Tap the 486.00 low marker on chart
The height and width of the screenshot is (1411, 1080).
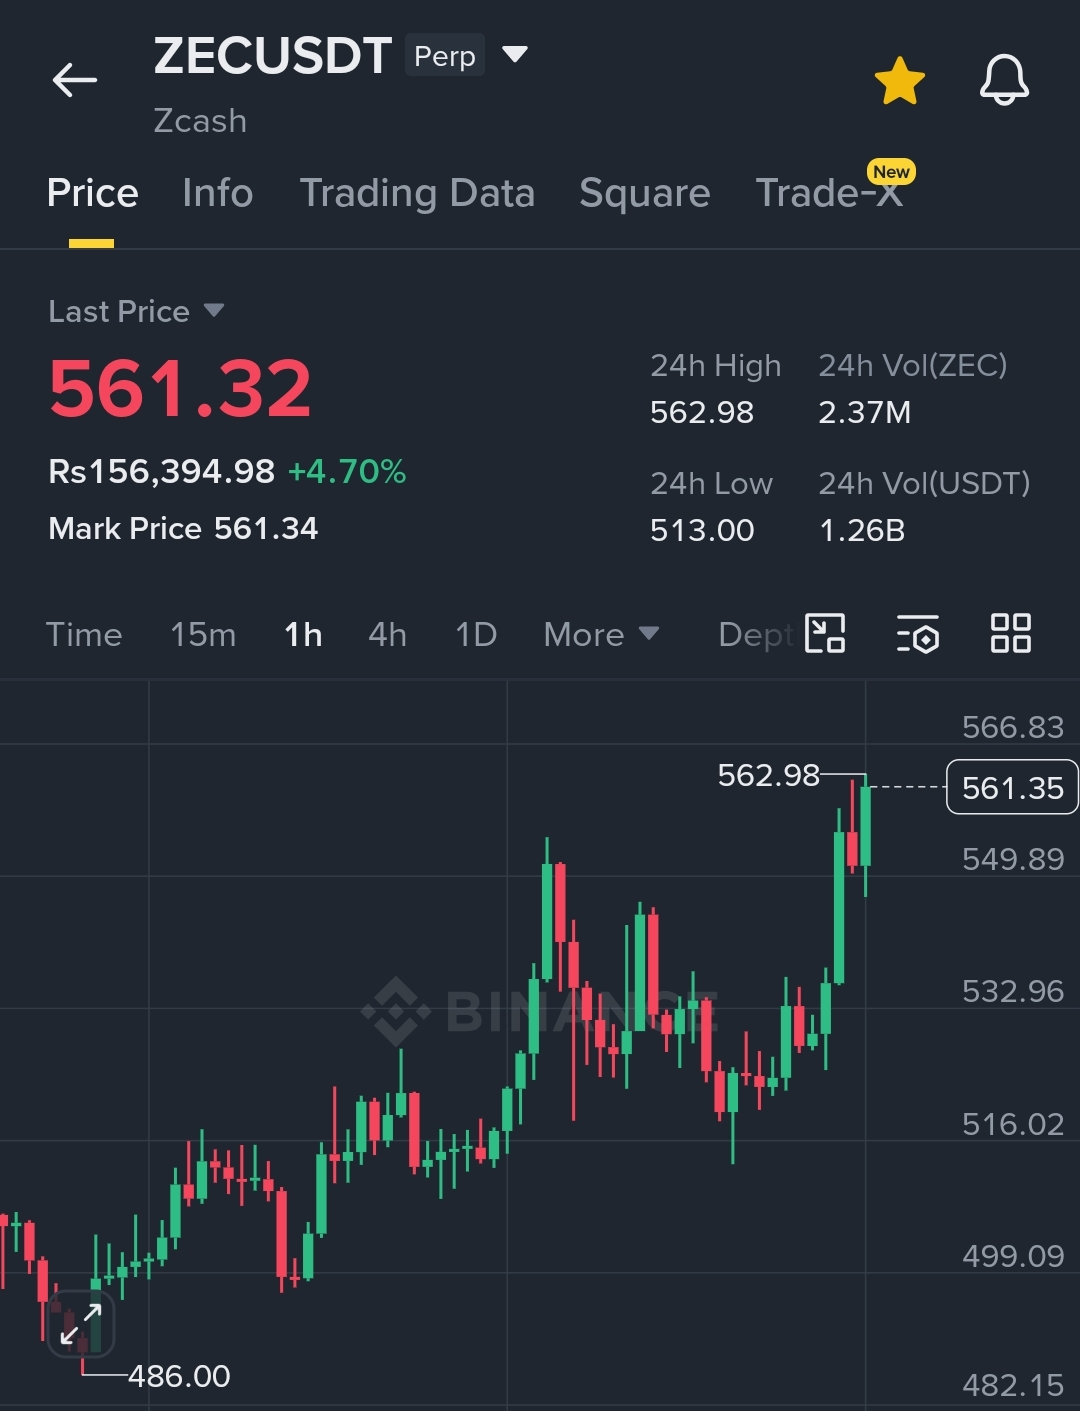point(179,1376)
